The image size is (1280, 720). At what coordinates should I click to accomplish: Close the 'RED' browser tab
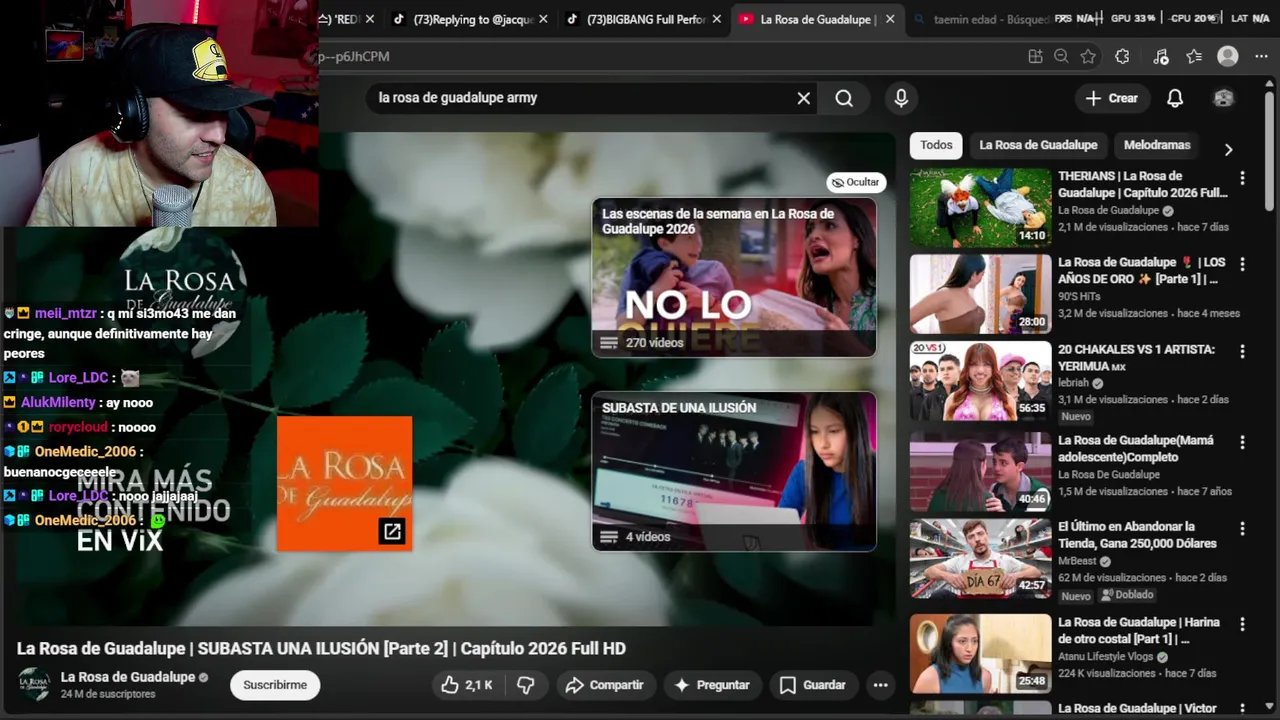click(x=370, y=19)
